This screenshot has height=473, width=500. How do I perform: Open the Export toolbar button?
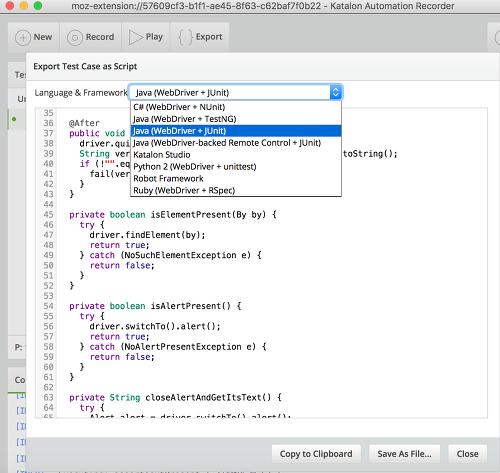pos(200,37)
